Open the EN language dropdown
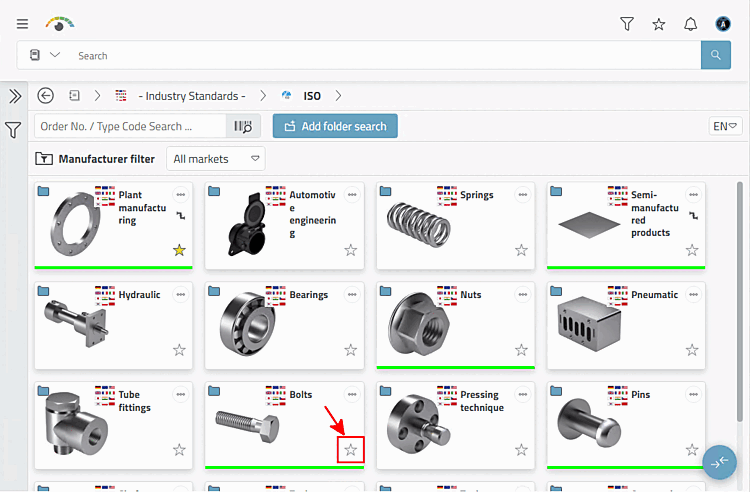 pyautogui.click(x=725, y=126)
